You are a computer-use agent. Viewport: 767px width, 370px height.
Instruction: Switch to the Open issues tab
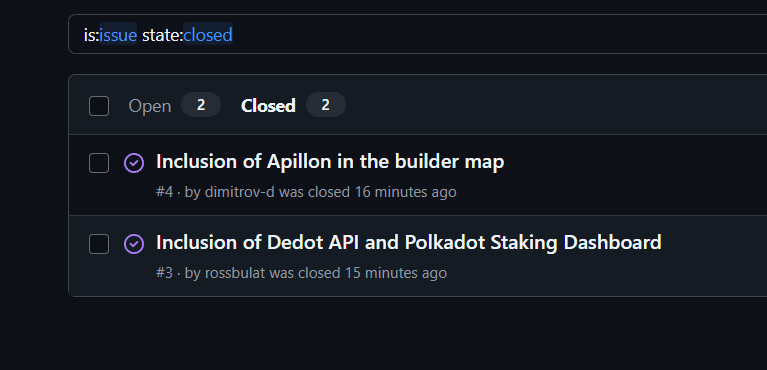coord(150,106)
